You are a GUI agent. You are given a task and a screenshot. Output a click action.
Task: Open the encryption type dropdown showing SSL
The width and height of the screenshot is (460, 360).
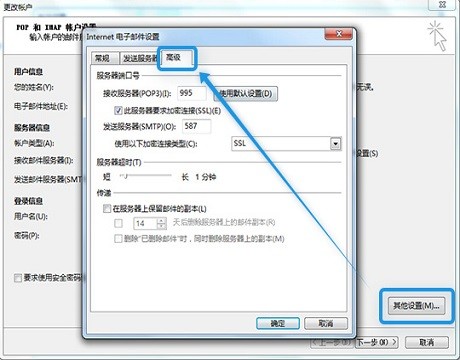tap(286, 144)
